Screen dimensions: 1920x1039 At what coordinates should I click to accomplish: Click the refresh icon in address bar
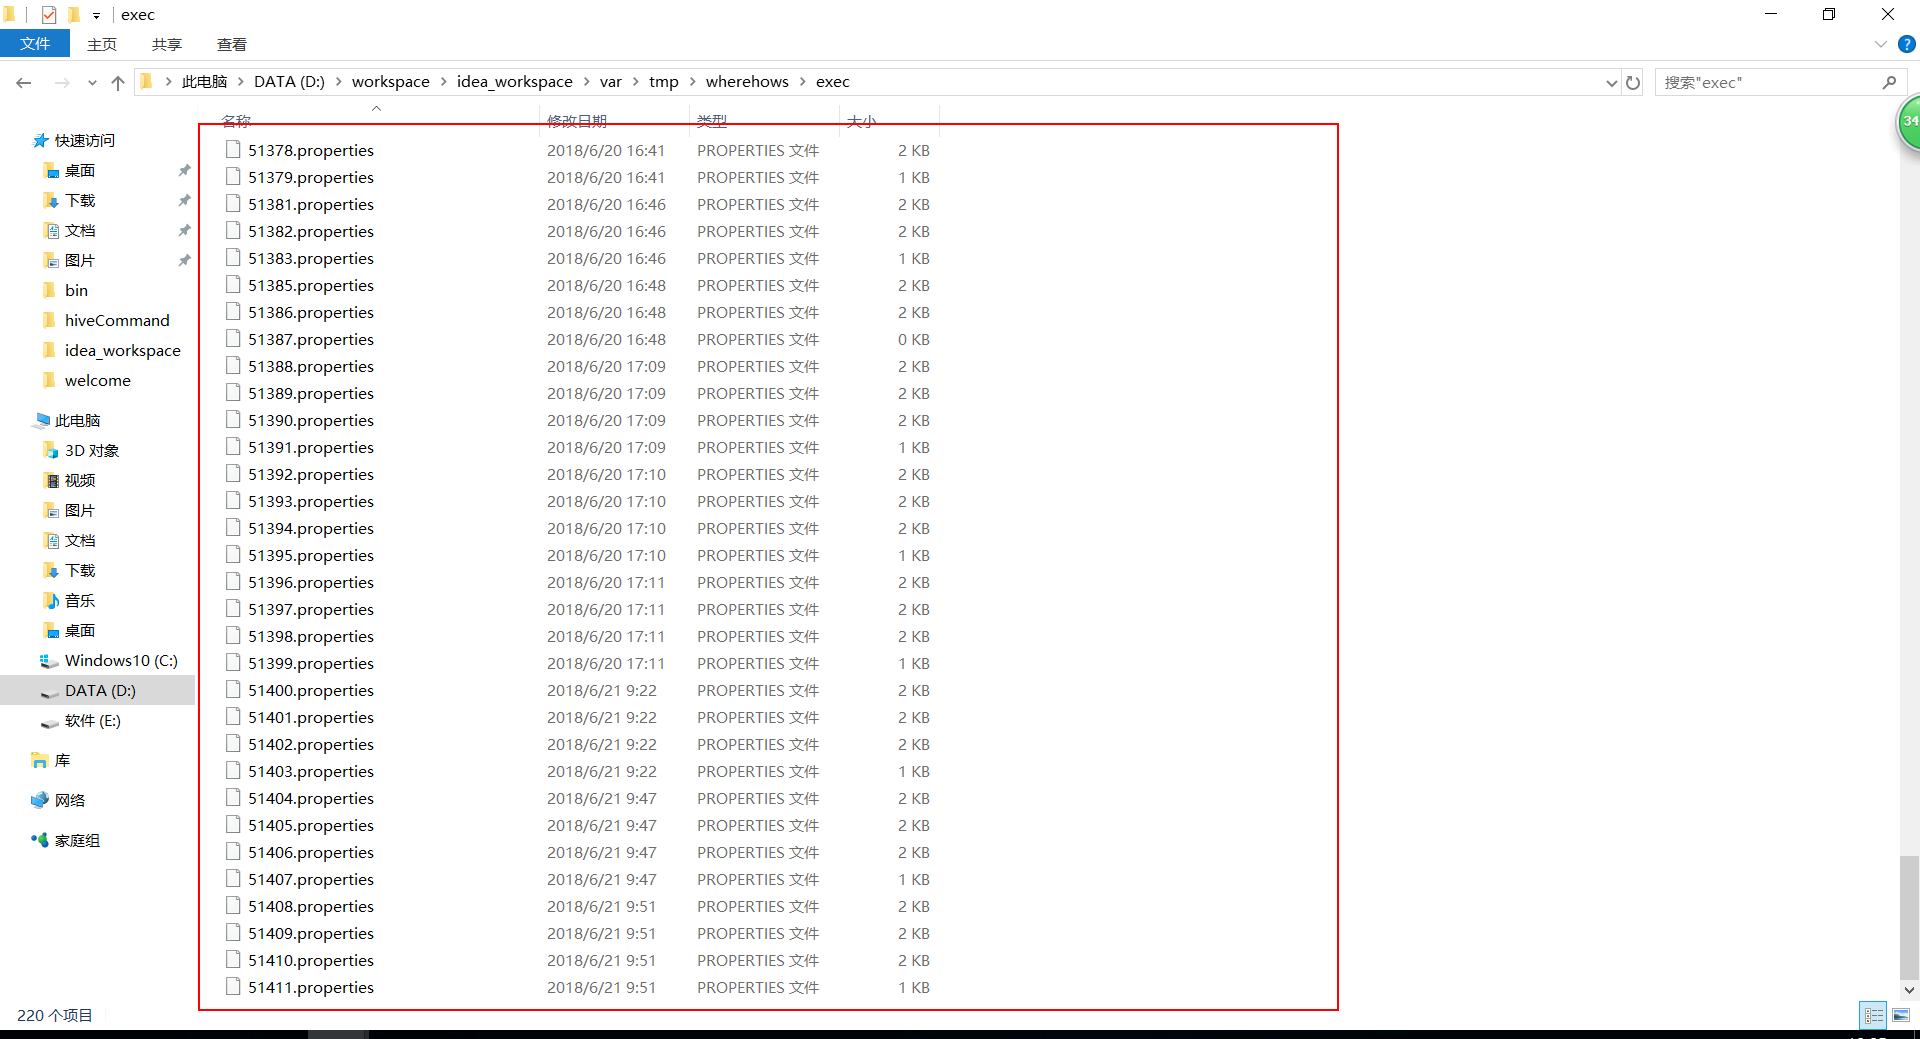(x=1632, y=82)
